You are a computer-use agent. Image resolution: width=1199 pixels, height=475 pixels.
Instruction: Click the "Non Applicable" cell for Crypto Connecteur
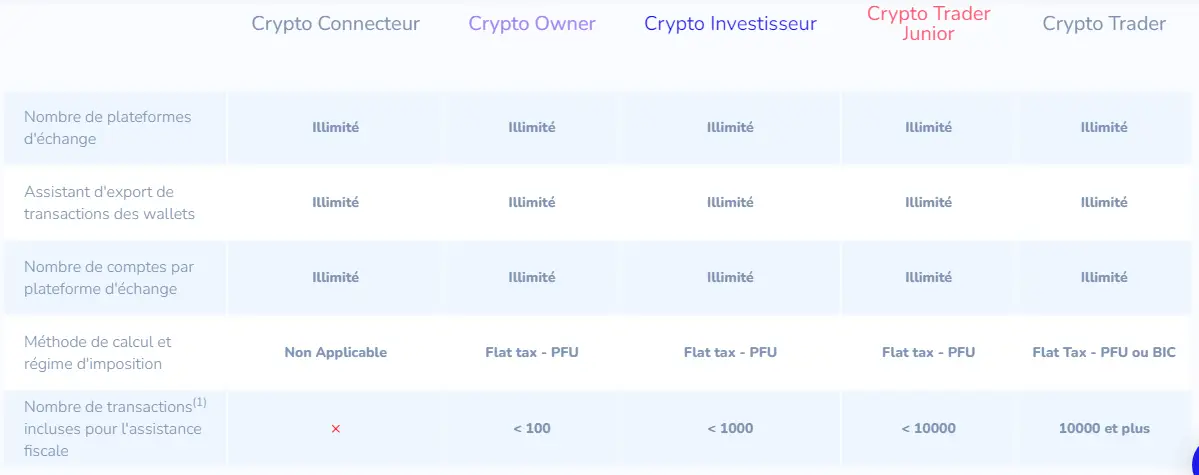336,352
